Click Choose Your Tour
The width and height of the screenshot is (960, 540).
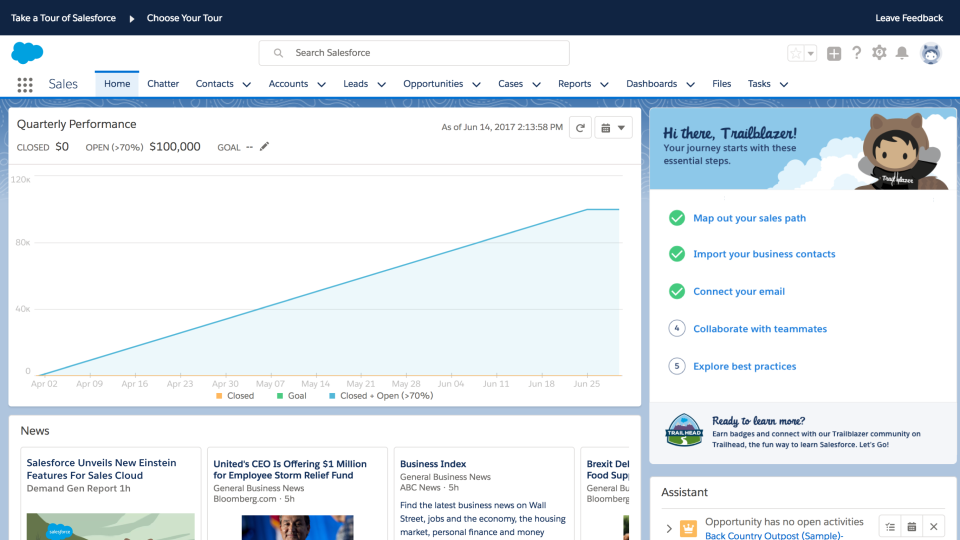(x=184, y=18)
